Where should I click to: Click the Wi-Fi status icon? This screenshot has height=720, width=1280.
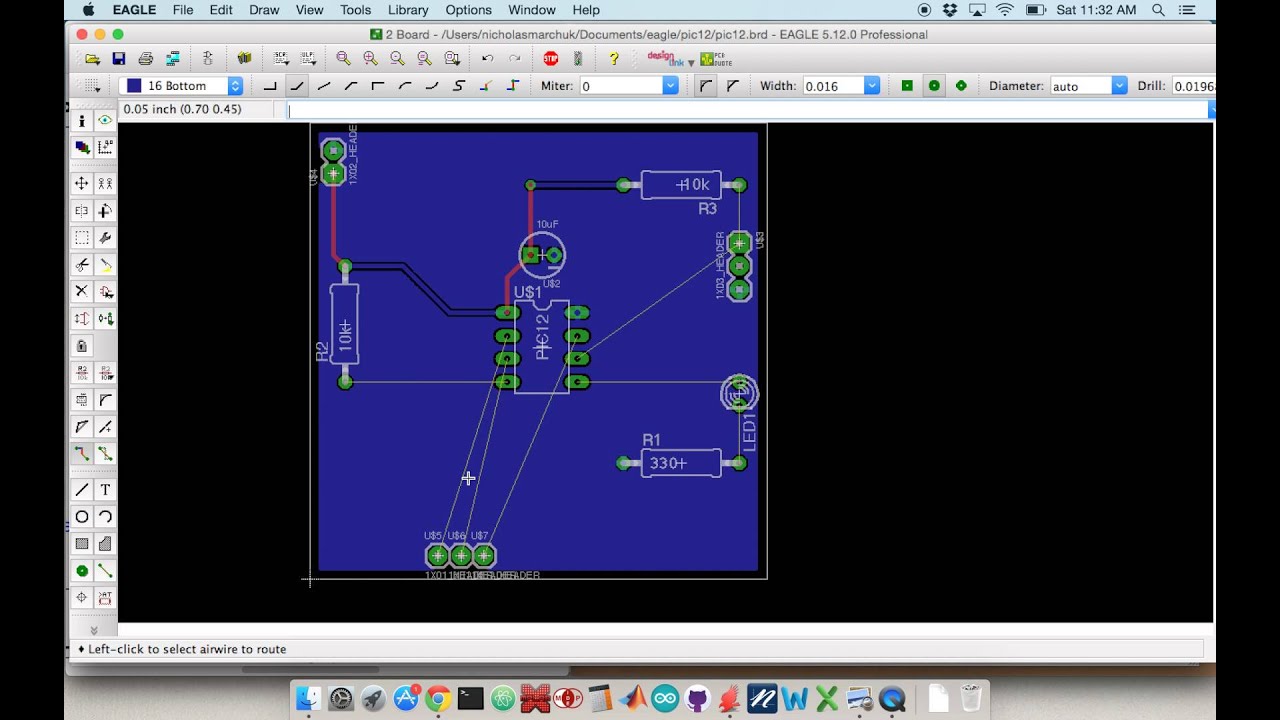pos(1005,10)
